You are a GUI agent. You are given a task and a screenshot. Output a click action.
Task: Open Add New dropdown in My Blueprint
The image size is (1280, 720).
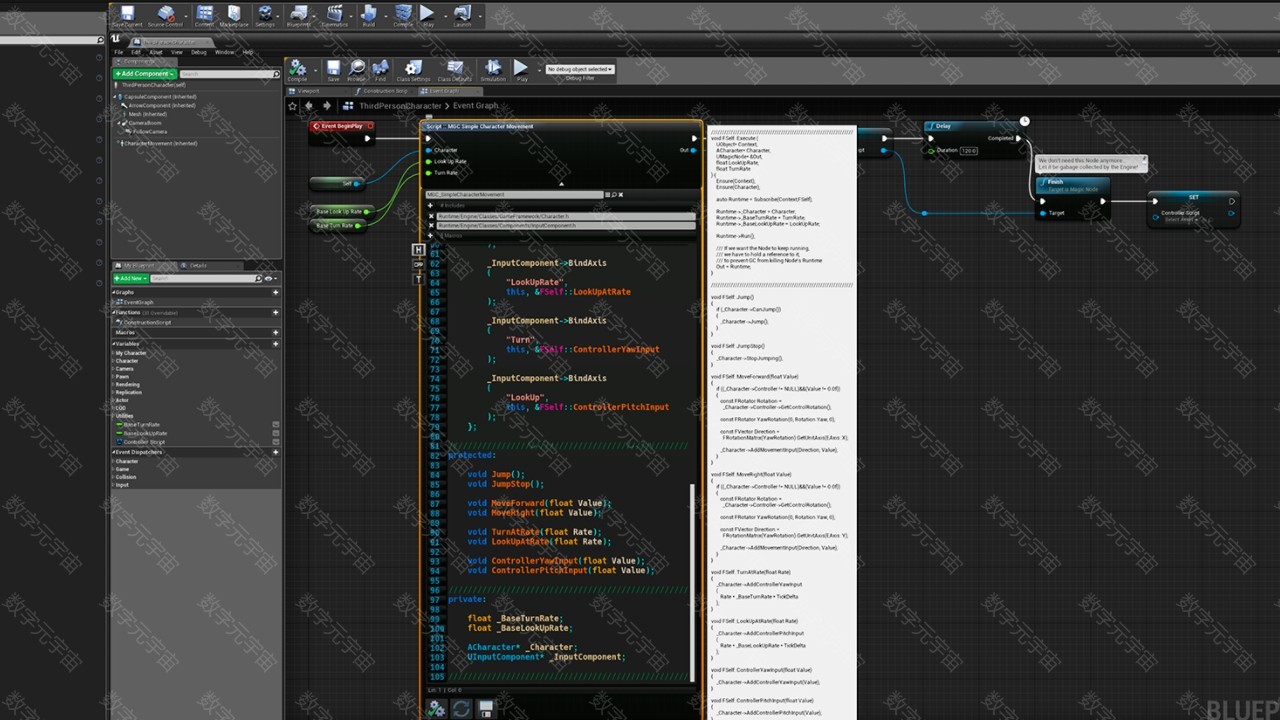pyautogui.click(x=130, y=278)
